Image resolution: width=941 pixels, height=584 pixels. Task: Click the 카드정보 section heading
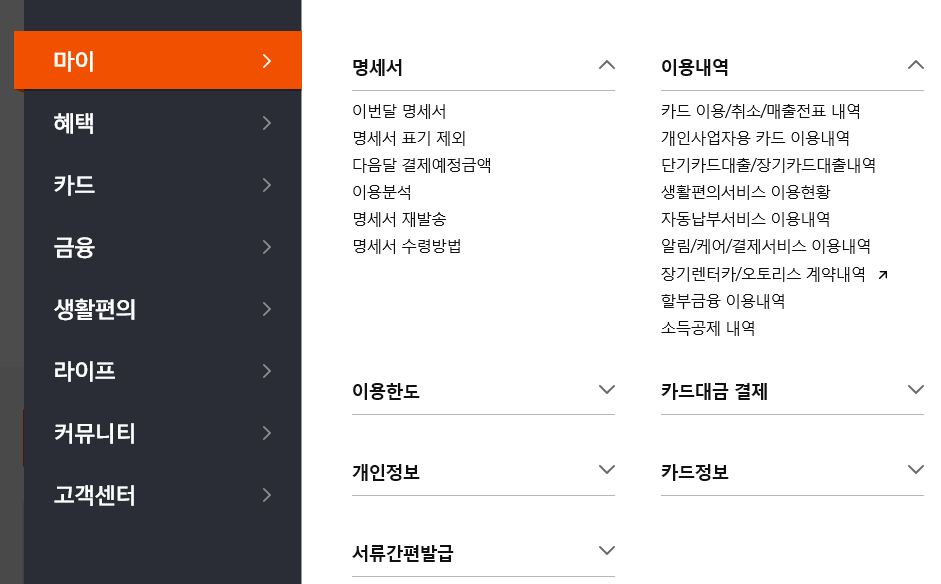695,472
